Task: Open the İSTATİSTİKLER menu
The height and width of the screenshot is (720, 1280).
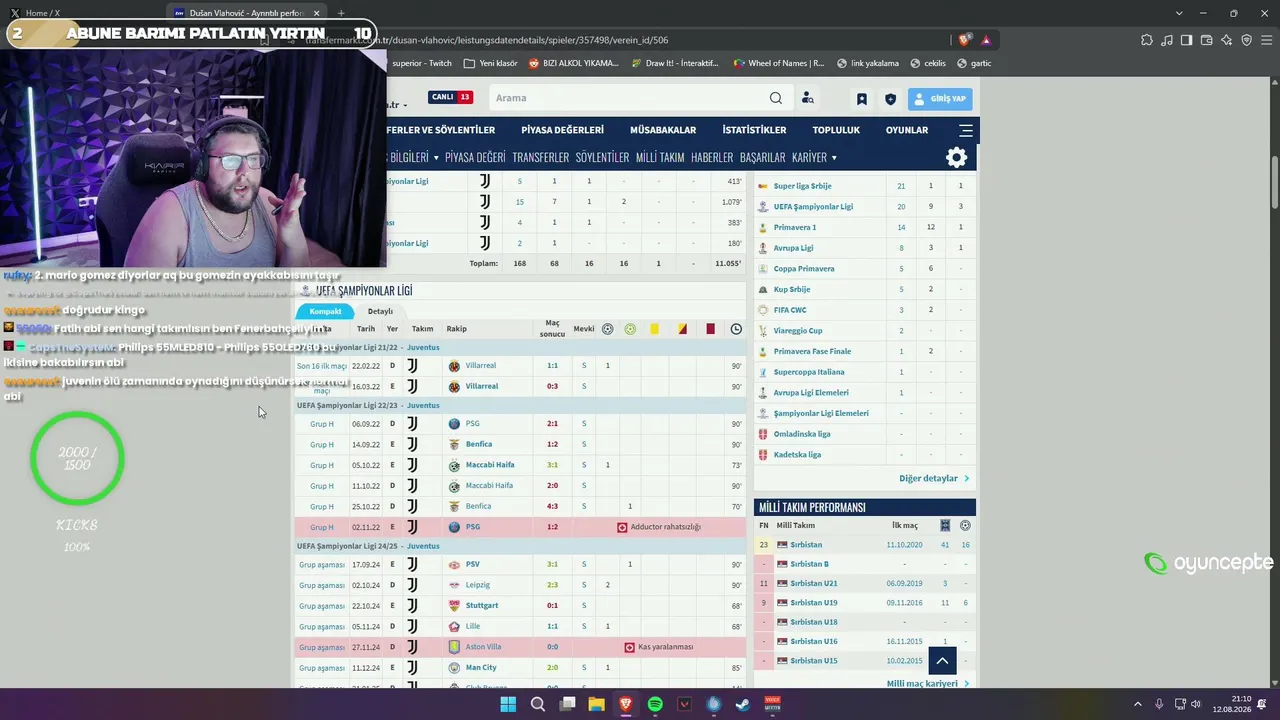Action: [754, 130]
